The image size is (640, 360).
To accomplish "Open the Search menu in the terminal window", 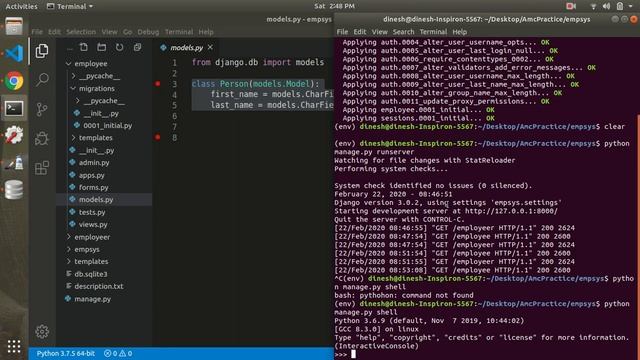I will (403, 32).
